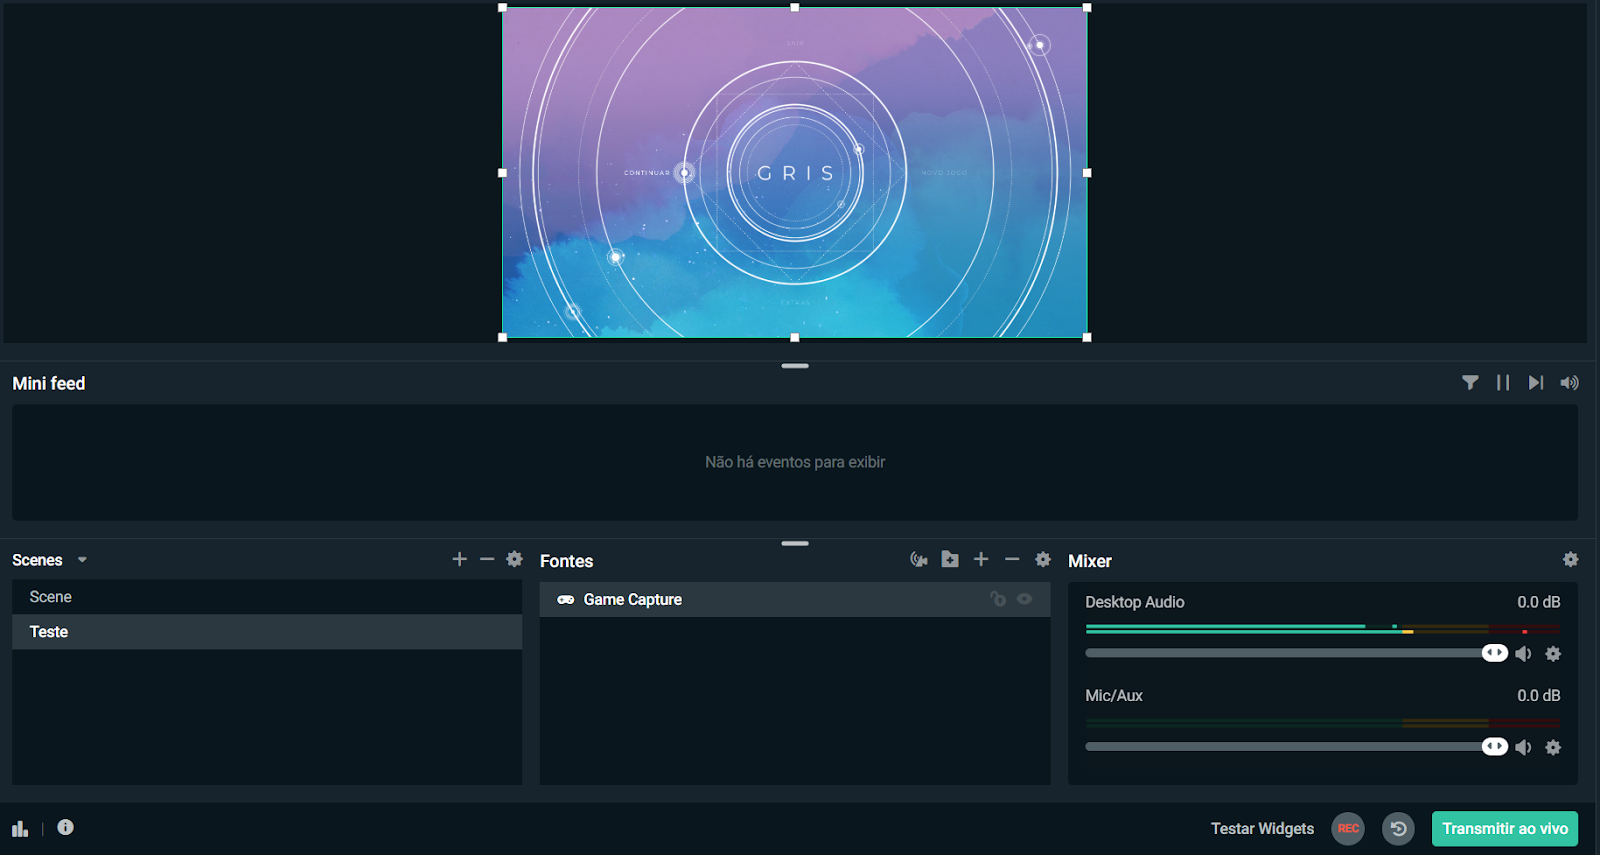This screenshot has height=855, width=1600.
Task: Skip to next alert in Mini feed
Action: (1536, 383)
